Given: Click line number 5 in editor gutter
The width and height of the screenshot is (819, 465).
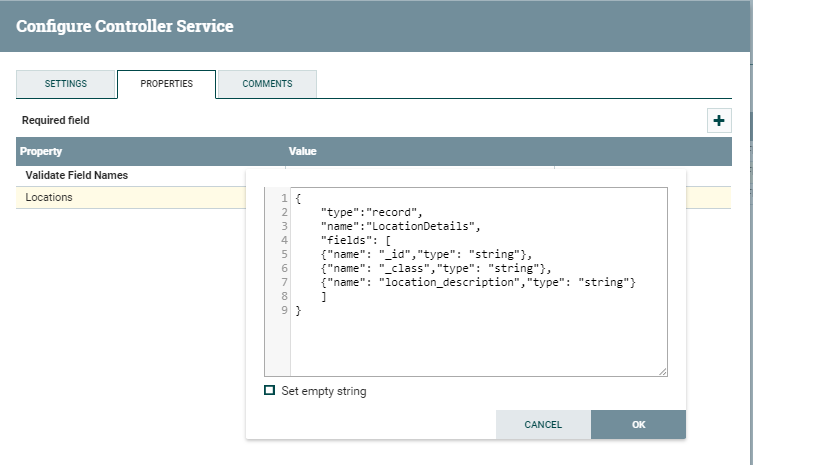Looking at the screenshot, I should (284, 254).
